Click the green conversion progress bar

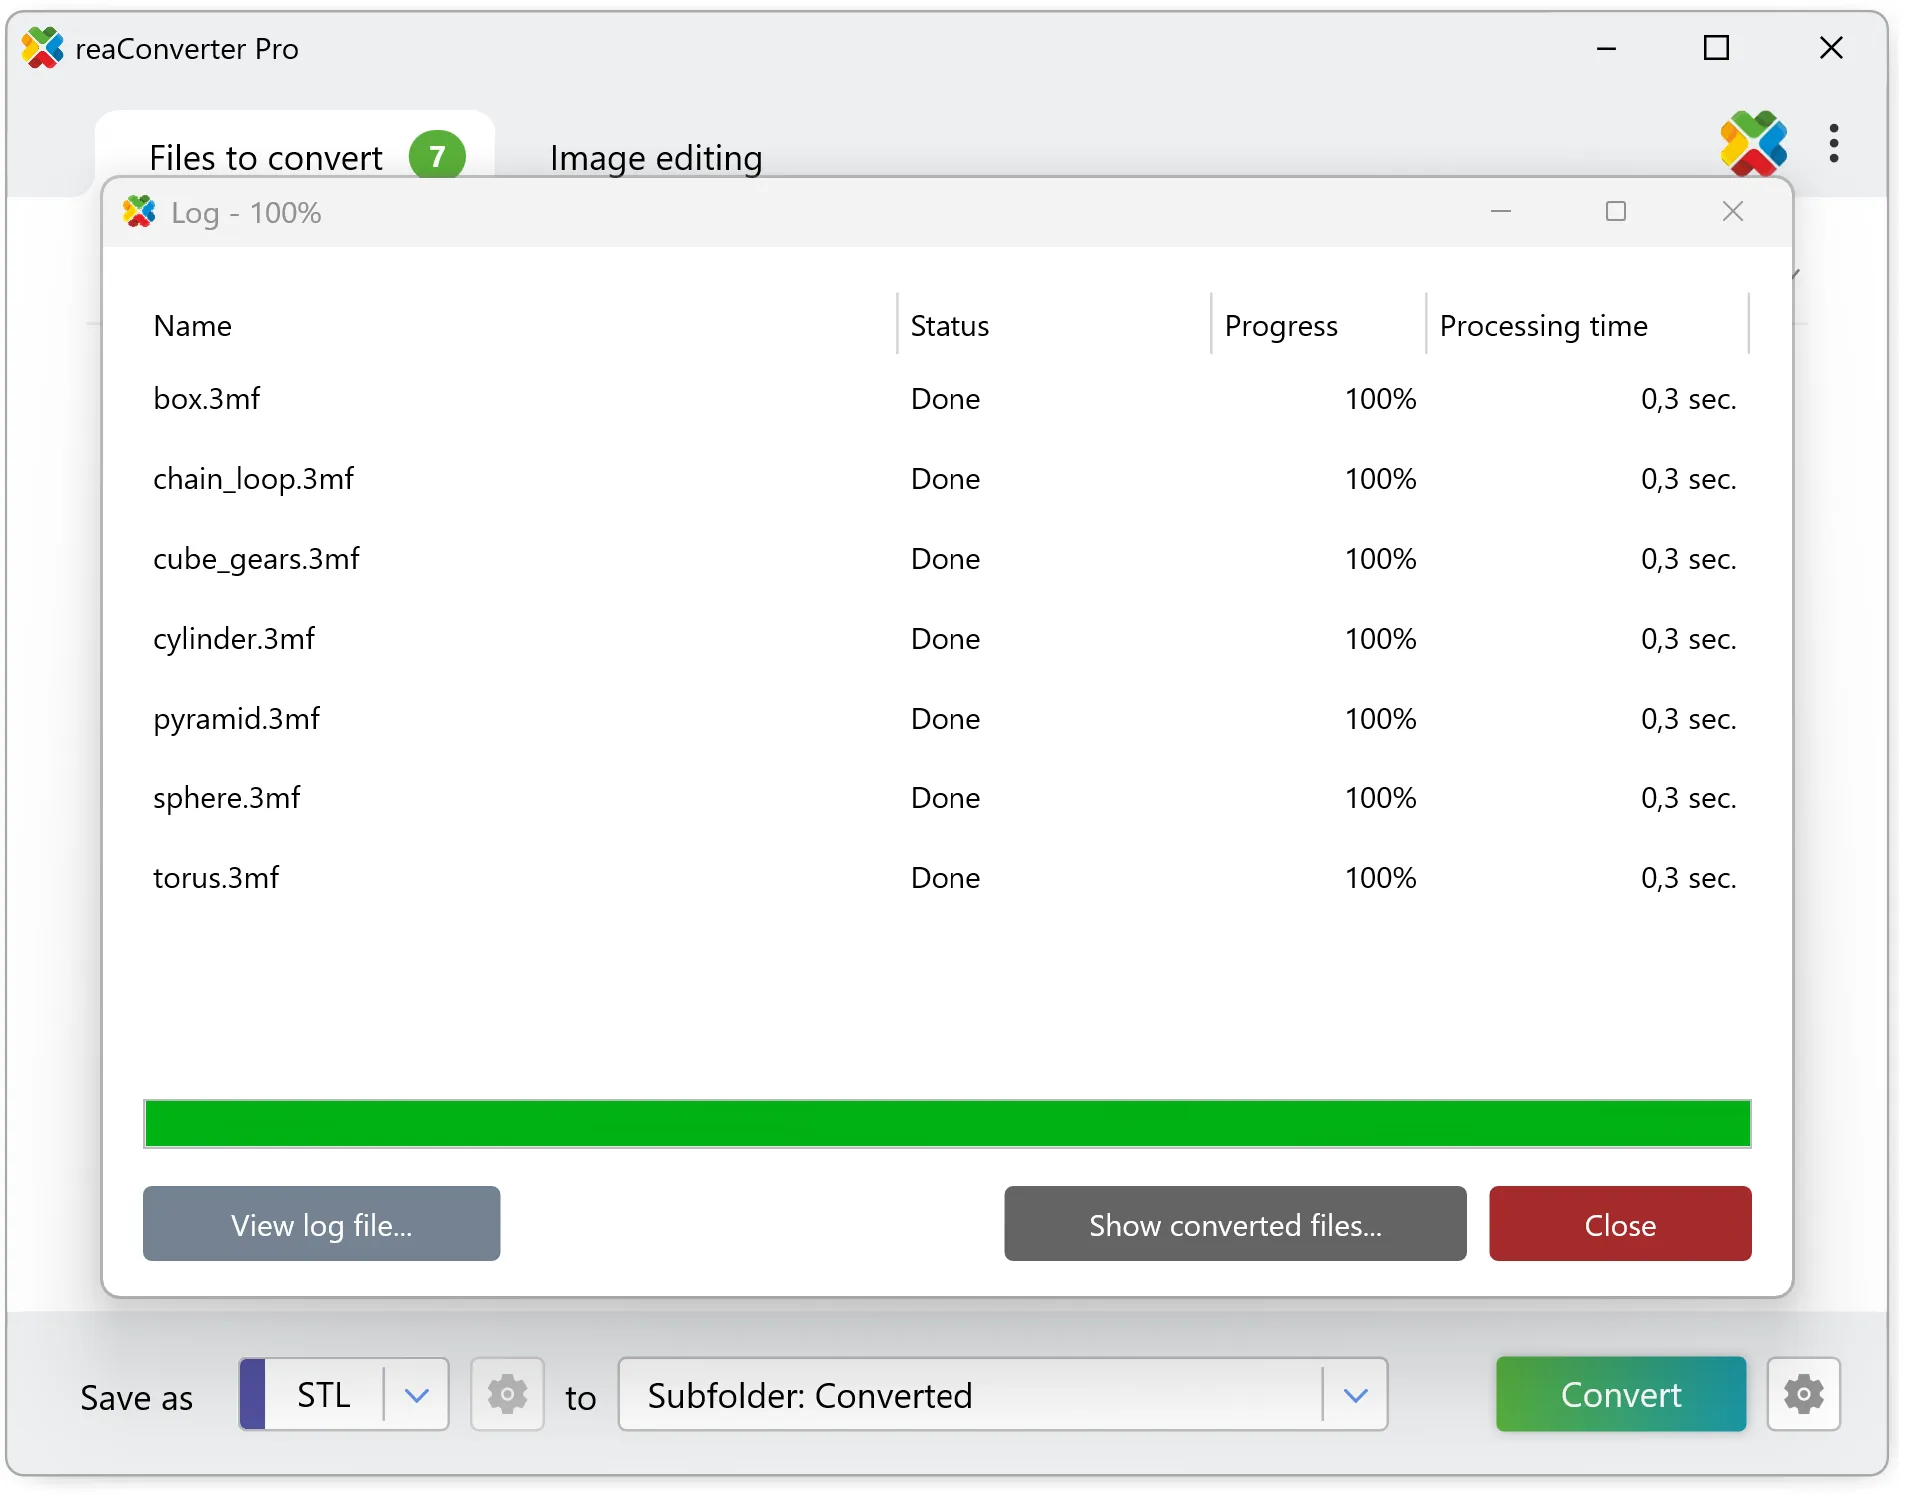click(x=946, y=1123)
